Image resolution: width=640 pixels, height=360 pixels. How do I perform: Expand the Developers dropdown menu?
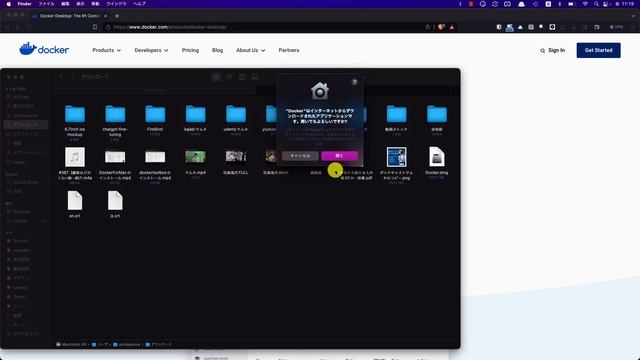pos(151,50)
